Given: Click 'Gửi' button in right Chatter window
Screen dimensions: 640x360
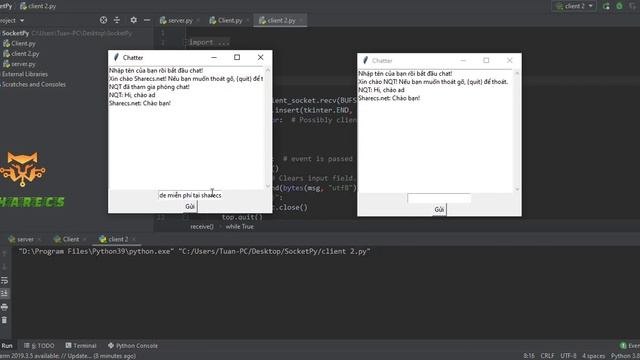Looking at the screenshot, I should pos(439,210).
